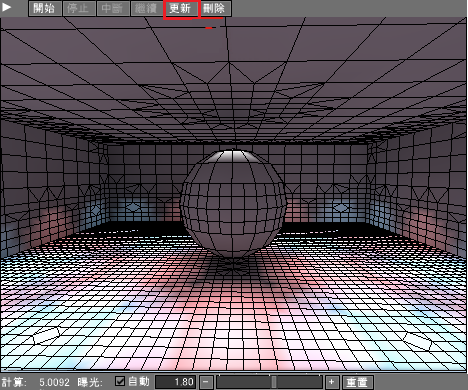Click the 中斷 (Interrupt) button
This screenshot has width=468, height=390.
(x=113, y=8)
